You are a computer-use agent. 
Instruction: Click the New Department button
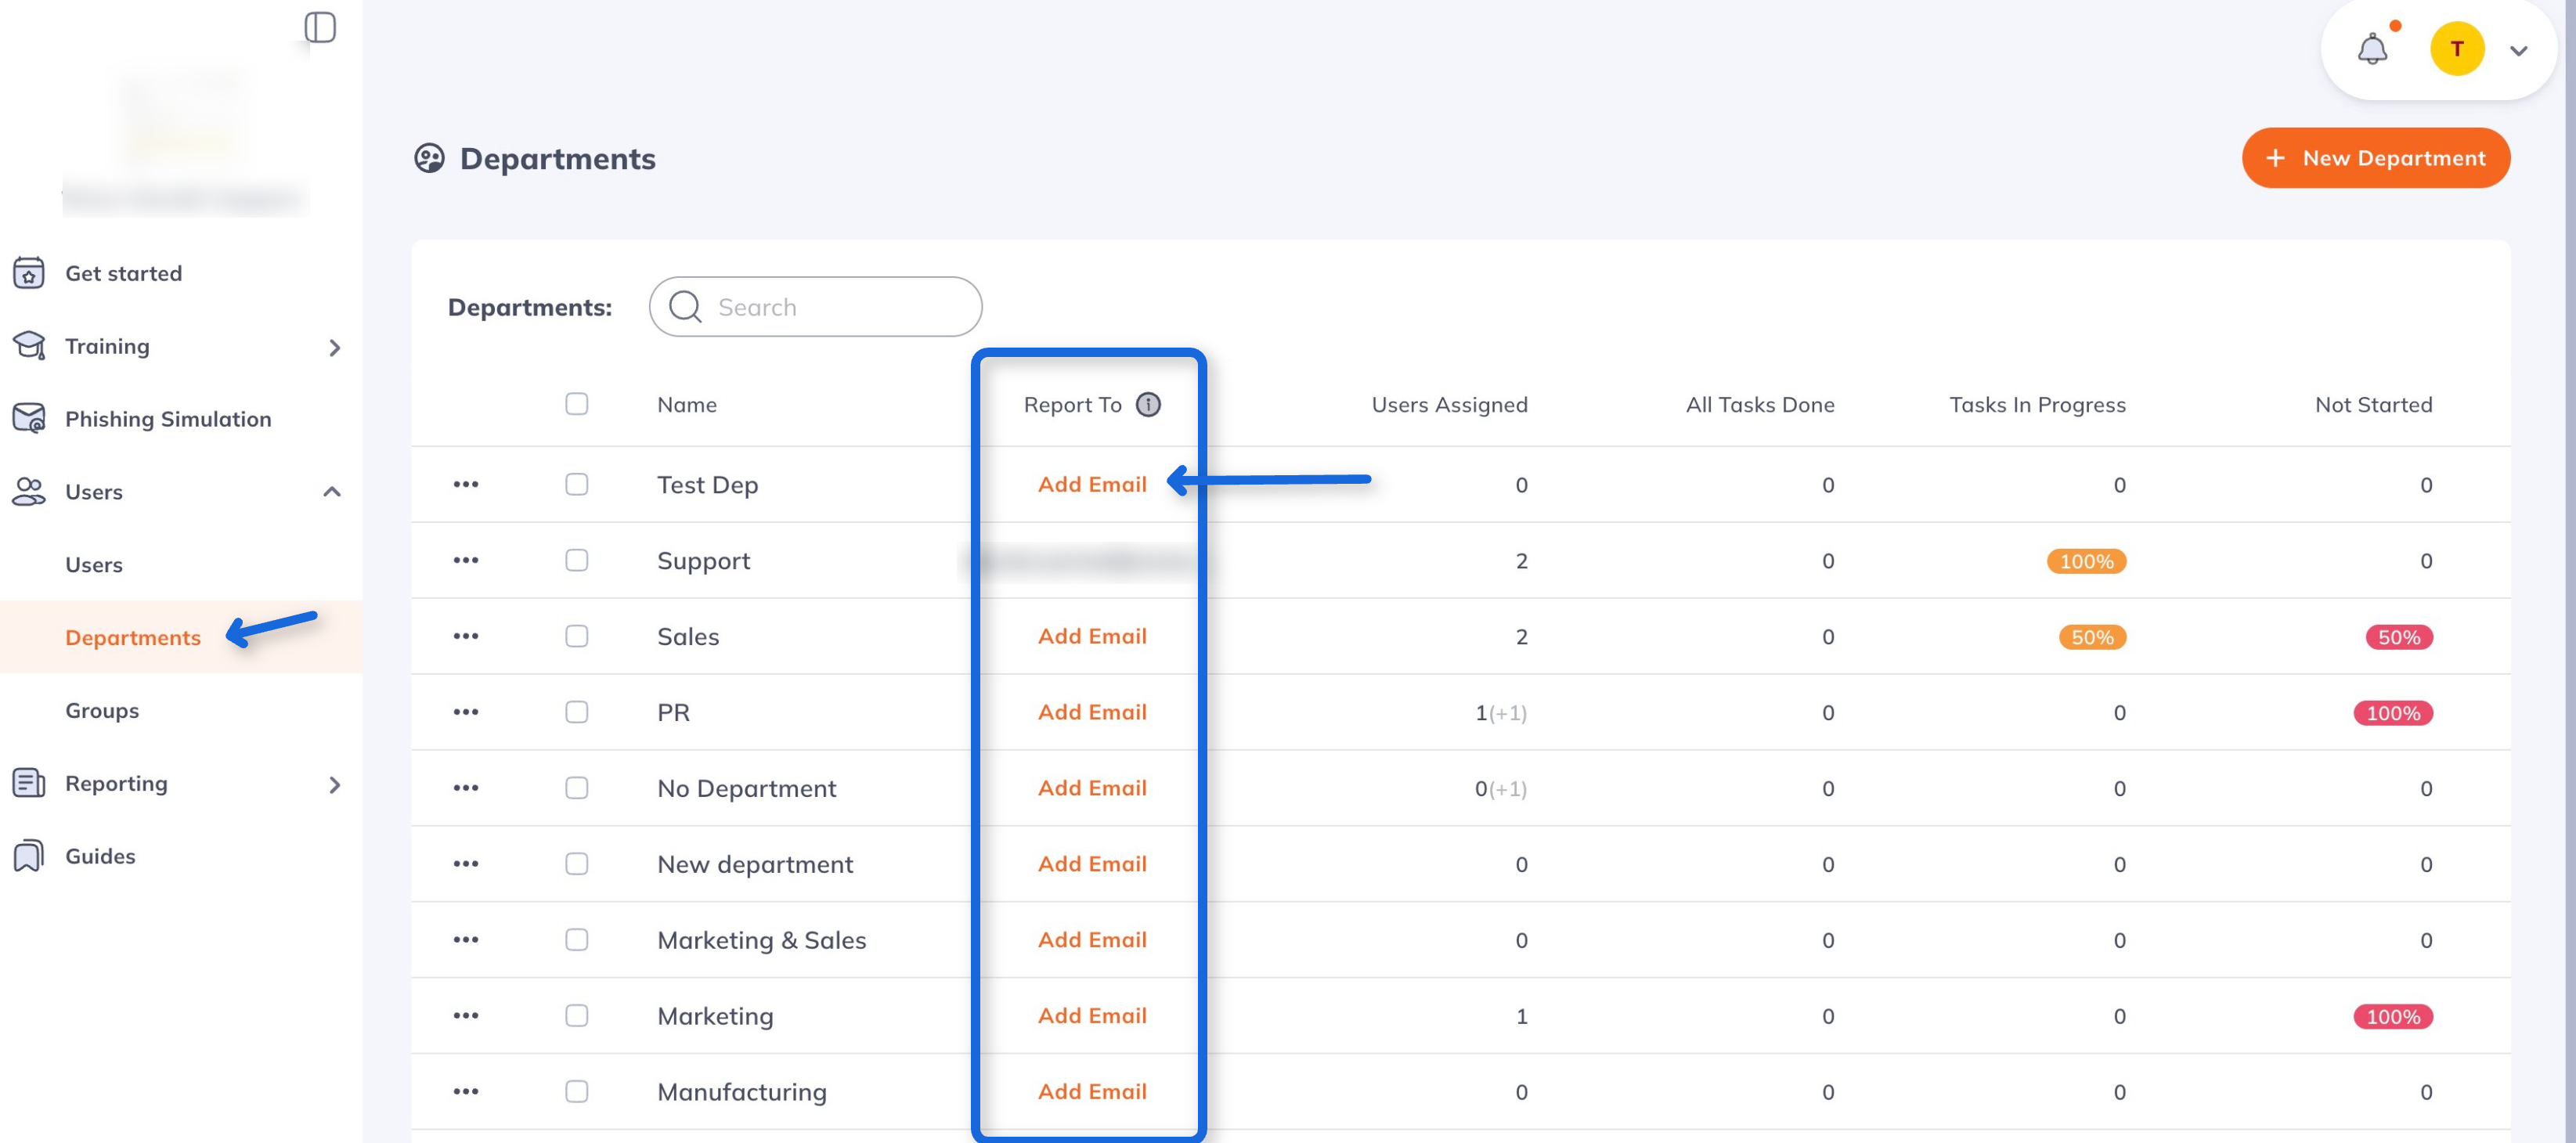[x=2375, y=158]
